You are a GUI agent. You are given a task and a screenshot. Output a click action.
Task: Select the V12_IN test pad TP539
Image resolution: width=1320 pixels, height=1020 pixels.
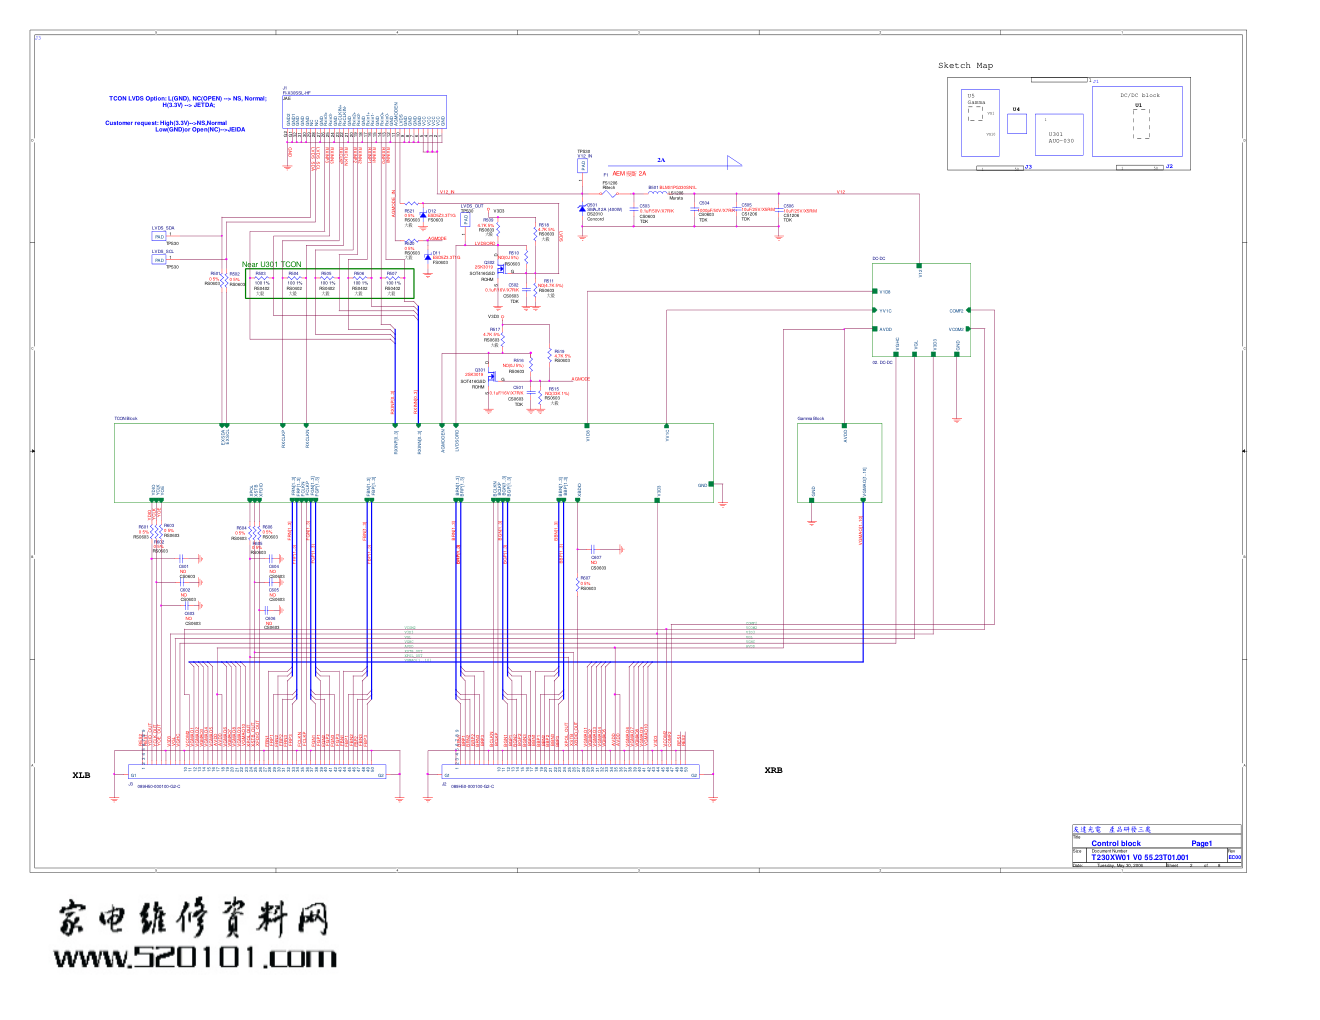pyautogui.click(x=583, y=165)
